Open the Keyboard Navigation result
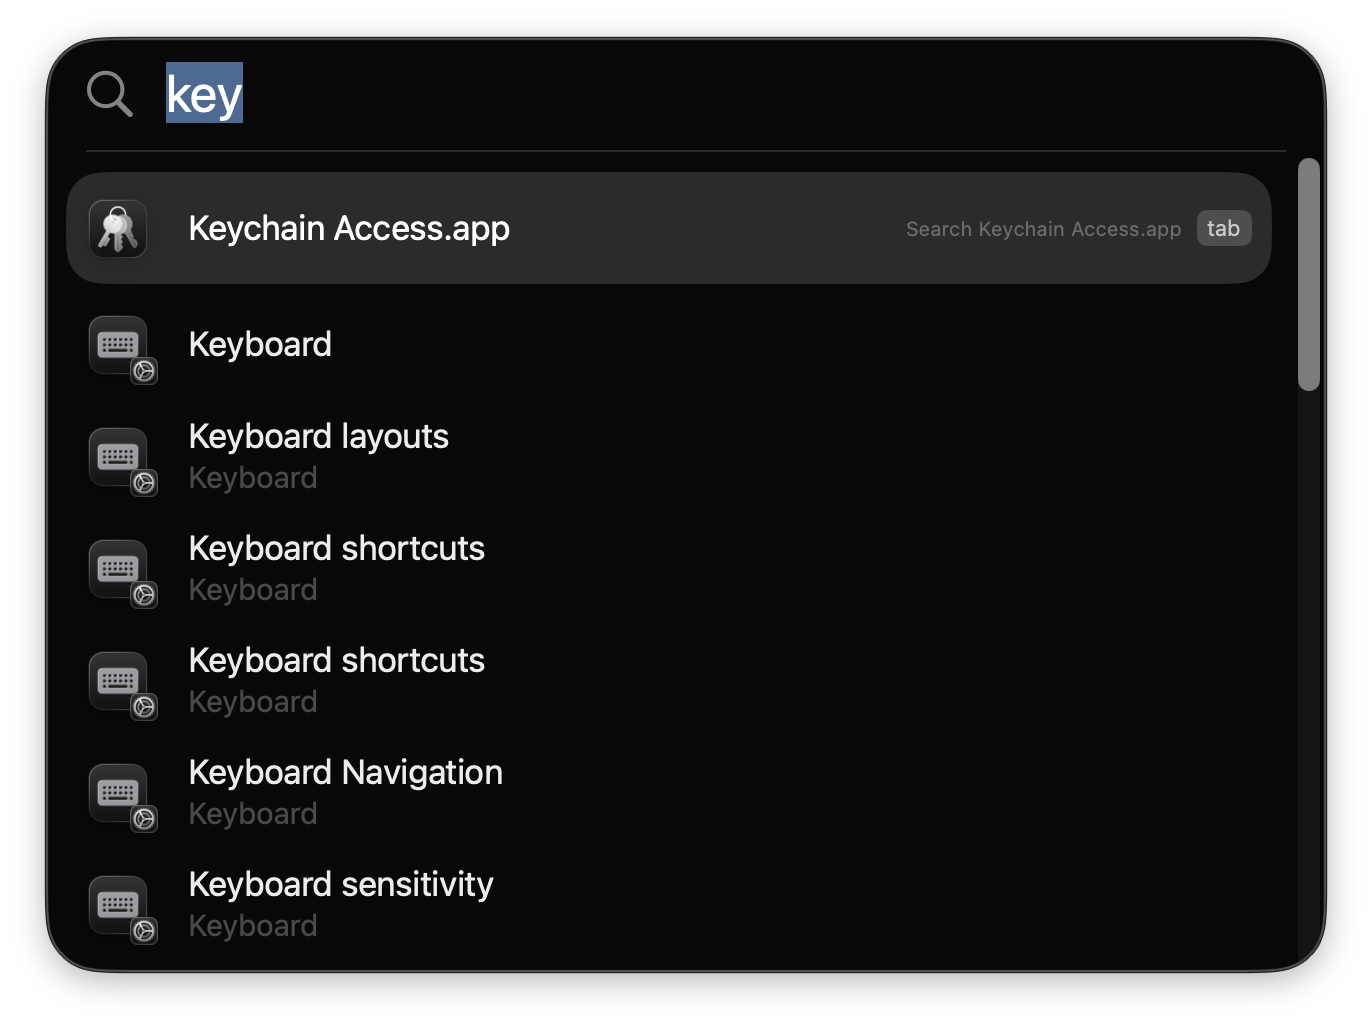The height and width of the screenshot is (1026, 1372). [x=345, y=772]
